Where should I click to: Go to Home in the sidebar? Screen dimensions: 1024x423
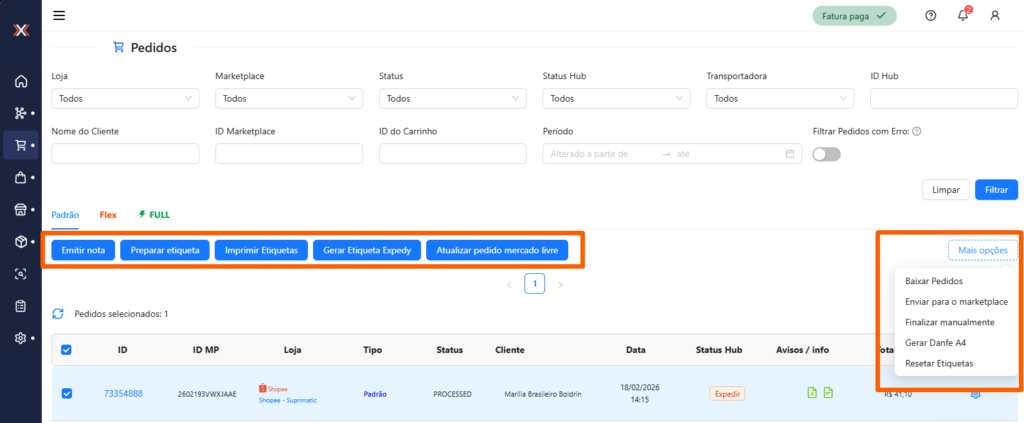[x=20, y=81]
